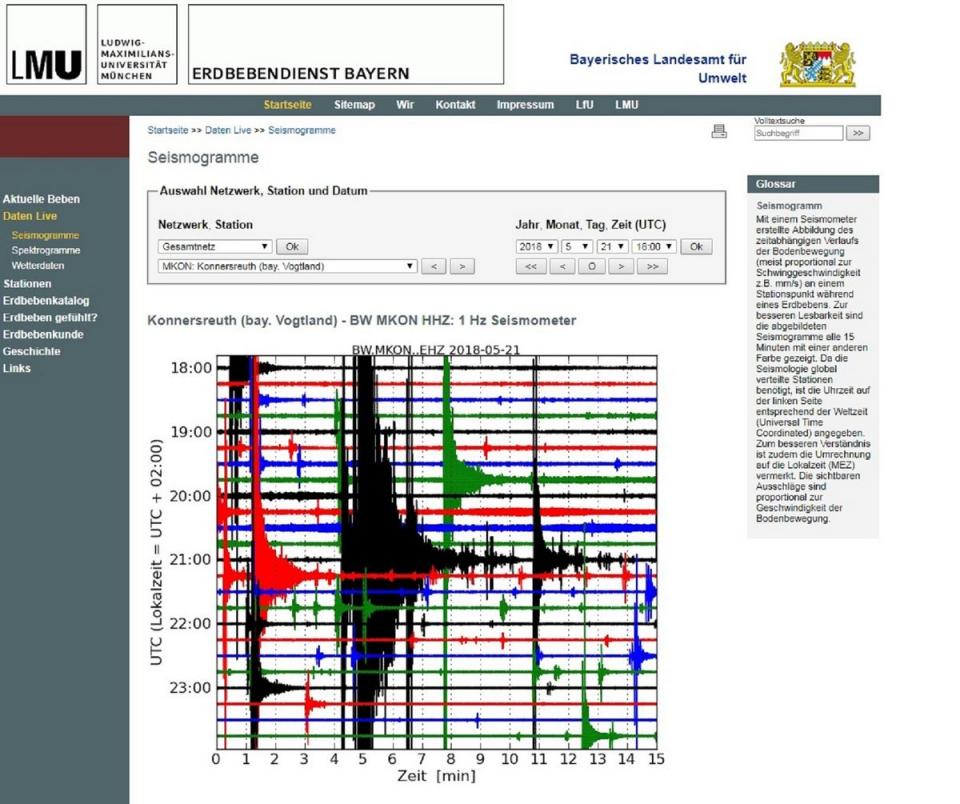960x804 pixels.
Task: Click the Bavarian coat of arms
Action: tap(817, 64)
